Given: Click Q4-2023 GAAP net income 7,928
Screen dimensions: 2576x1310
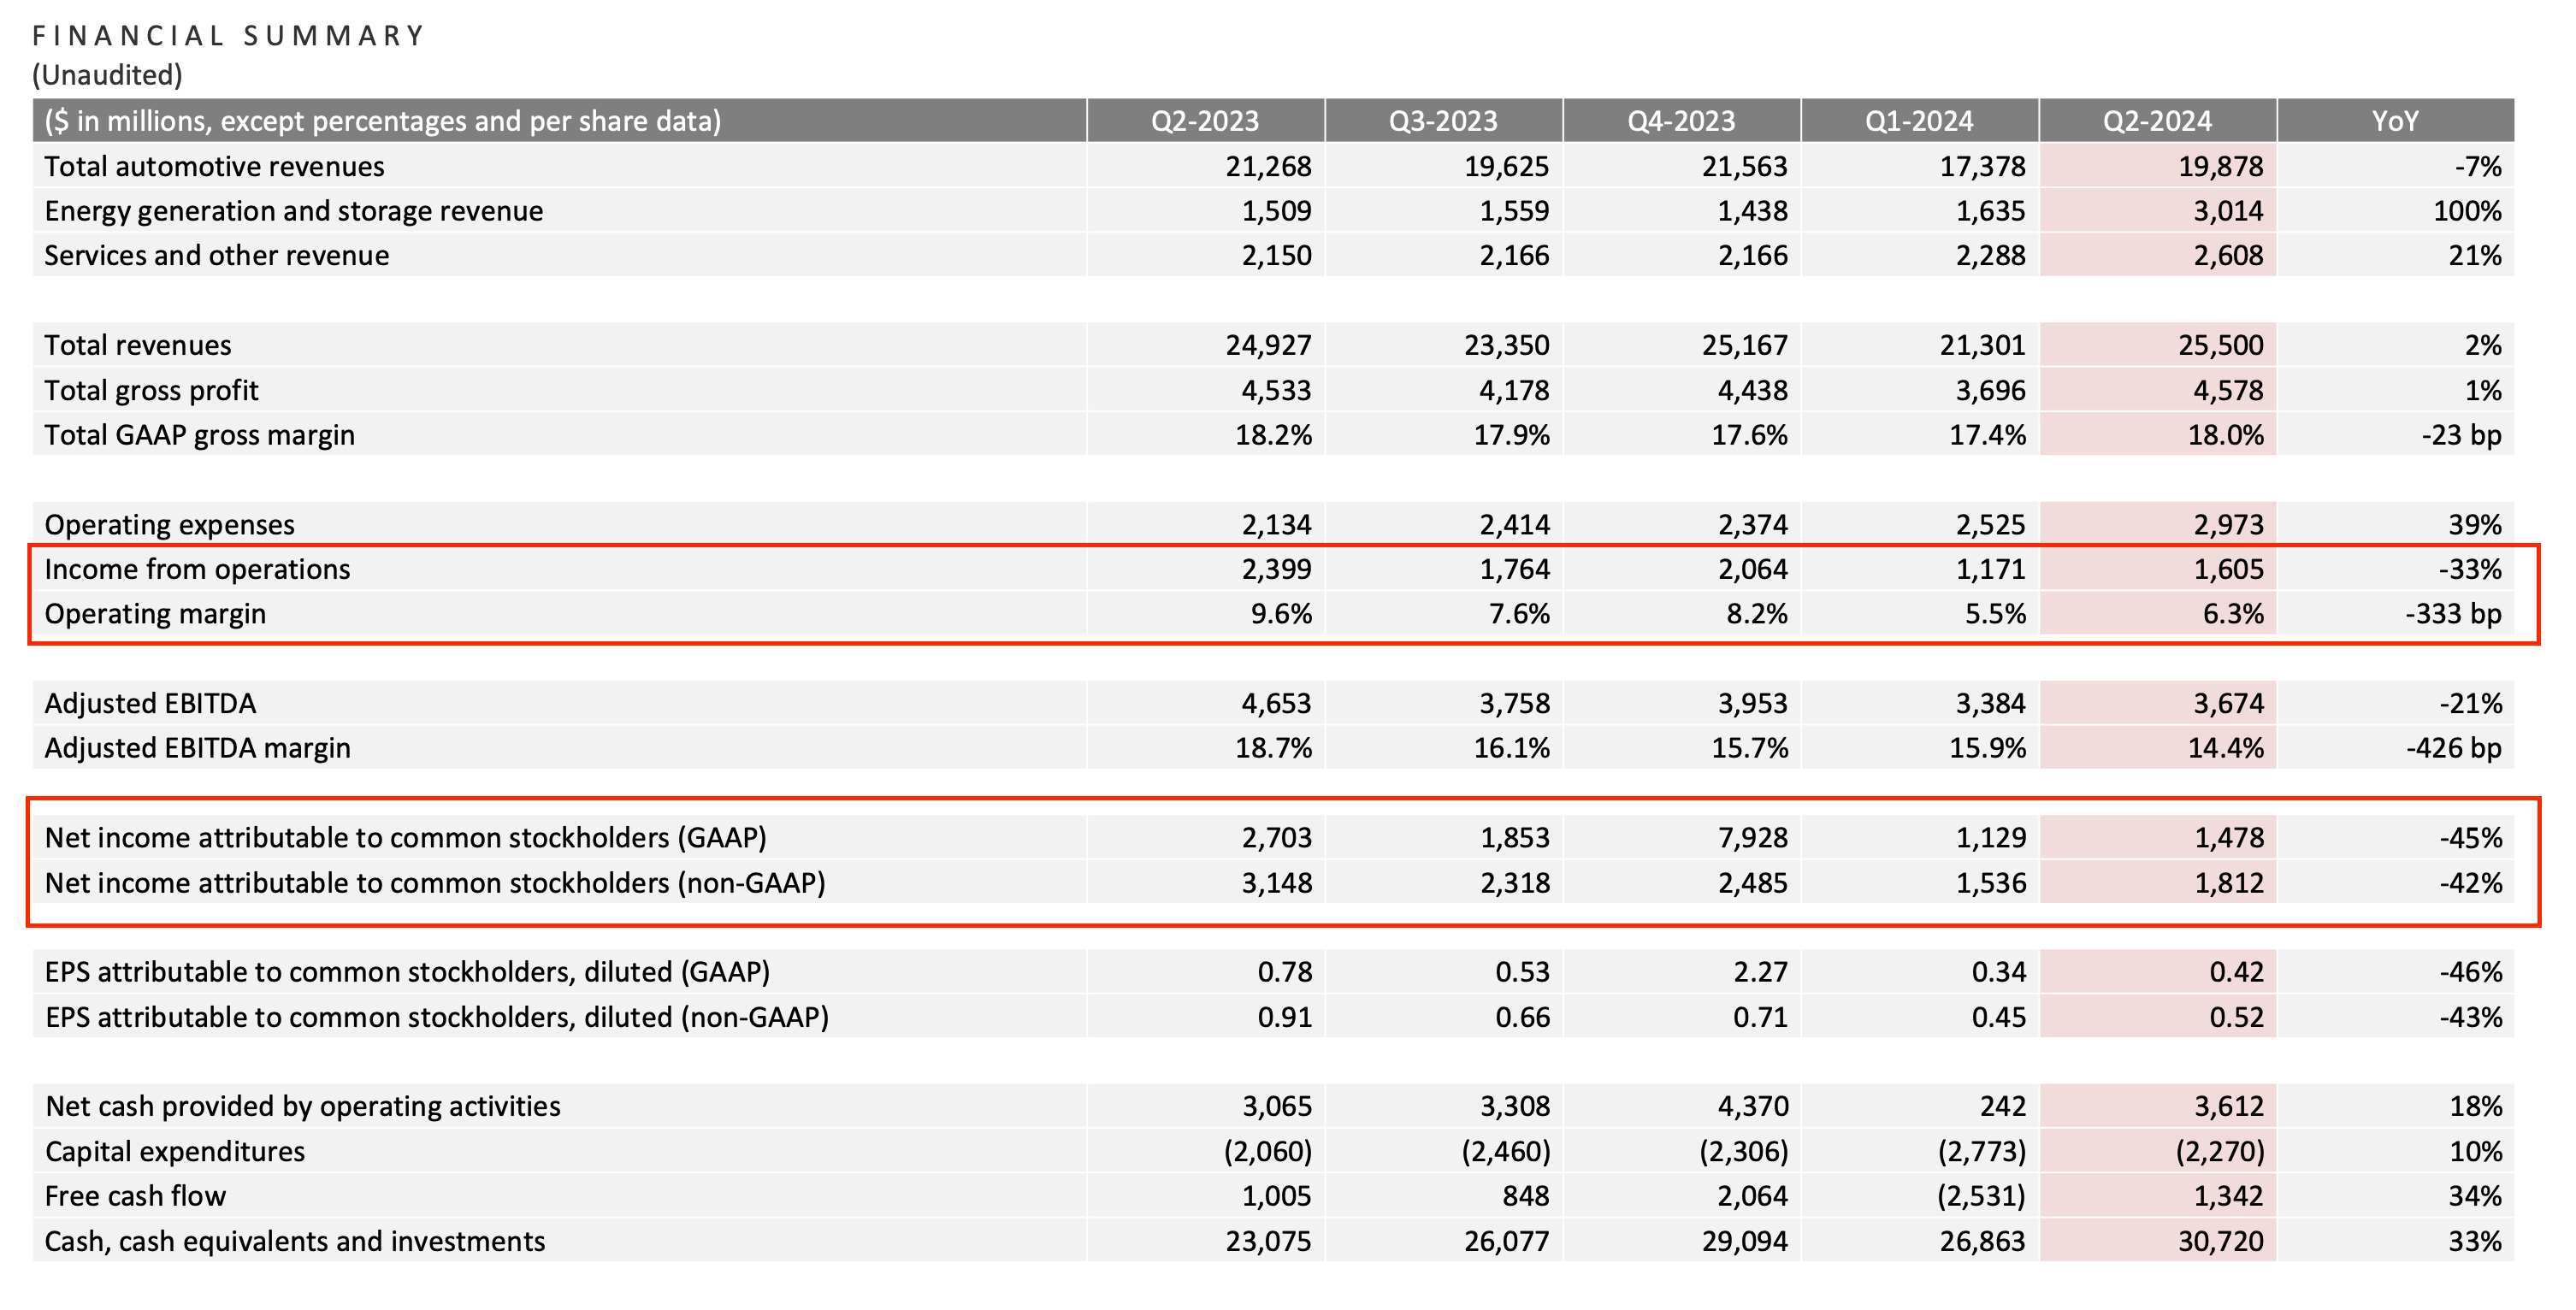Looking at the screenshot, I should [1752, 837].
